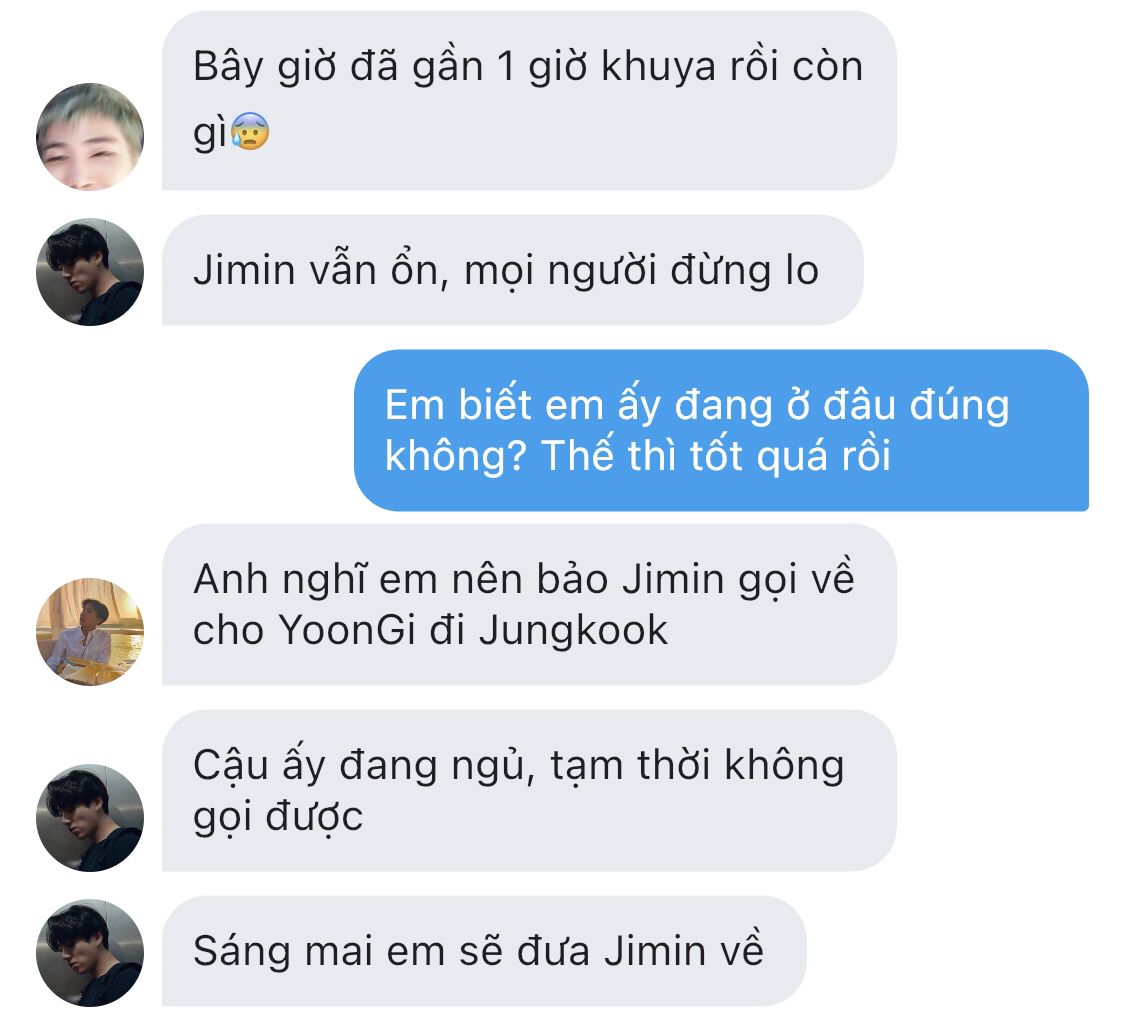This screenshot has height=1013, width=1125.
Task: Tap avatar beside "Jimin vẫn ổn" message
Action: [90, 272]
